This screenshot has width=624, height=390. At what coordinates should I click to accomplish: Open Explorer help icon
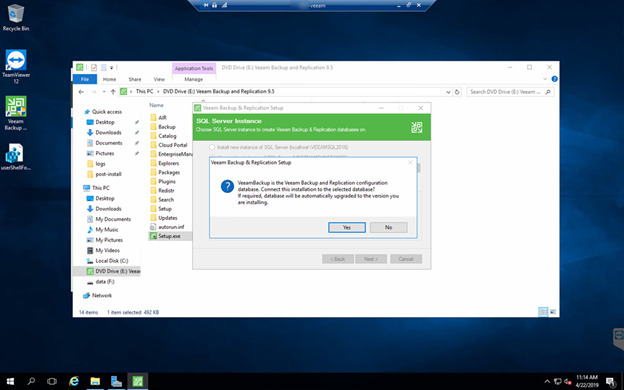554,79
